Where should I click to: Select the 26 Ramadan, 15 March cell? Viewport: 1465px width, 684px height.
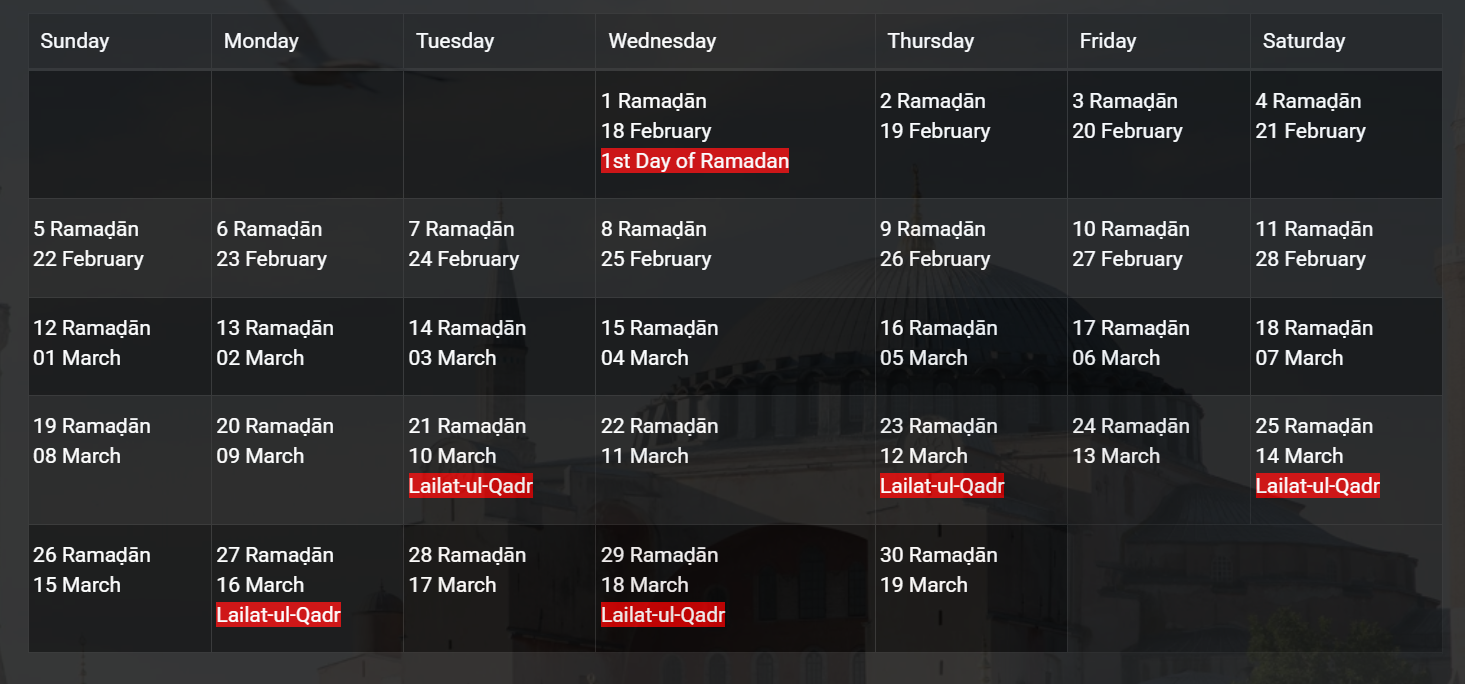(x=120, y=587)
